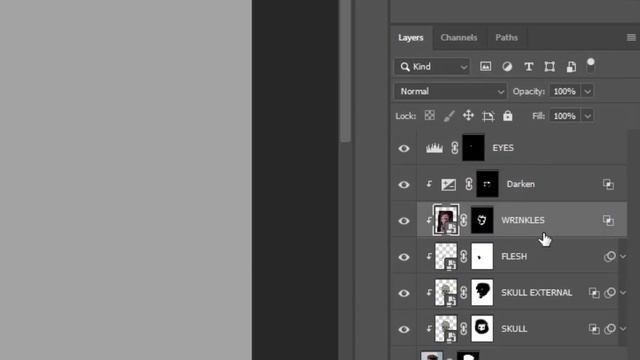The image size is (640, 360).
Task: Hide the EYES layer
Action: coord(404,149)
